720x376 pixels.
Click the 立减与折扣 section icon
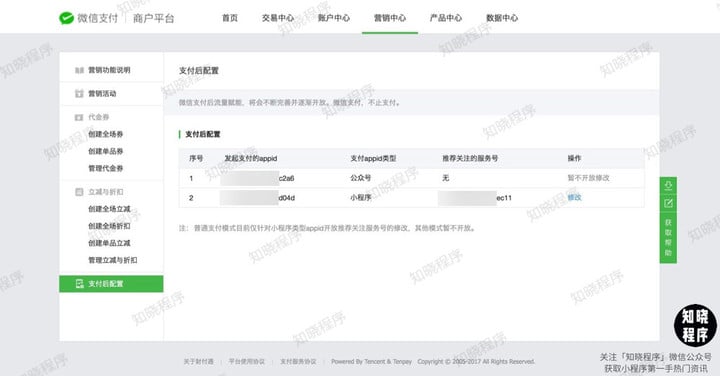pos(79,192)
